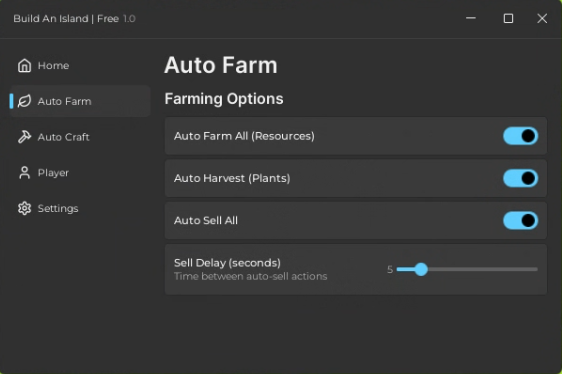The image size is (562, 374).
Task: Select the Auto Farm sidebar label
Action: click(65, 101)
